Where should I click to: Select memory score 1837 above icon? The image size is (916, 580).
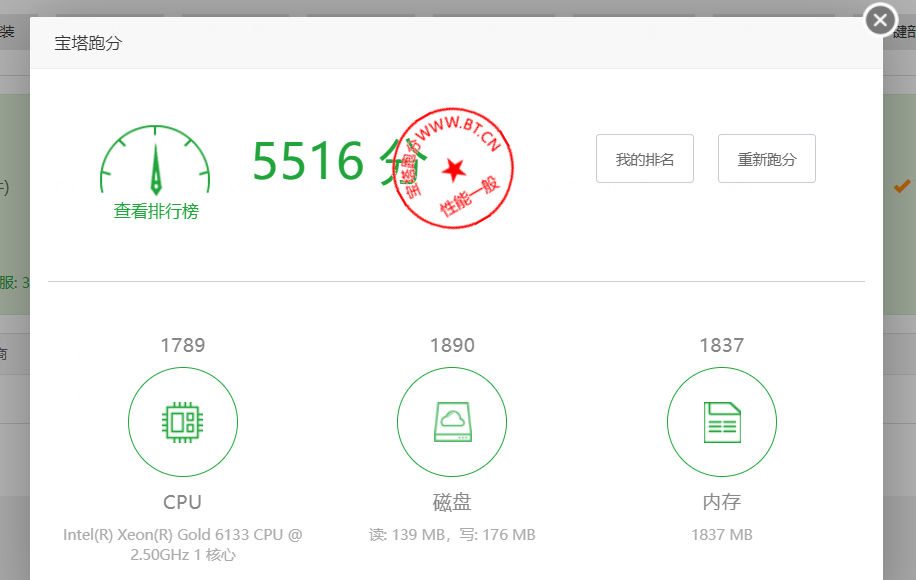click(x=722, y=345)
